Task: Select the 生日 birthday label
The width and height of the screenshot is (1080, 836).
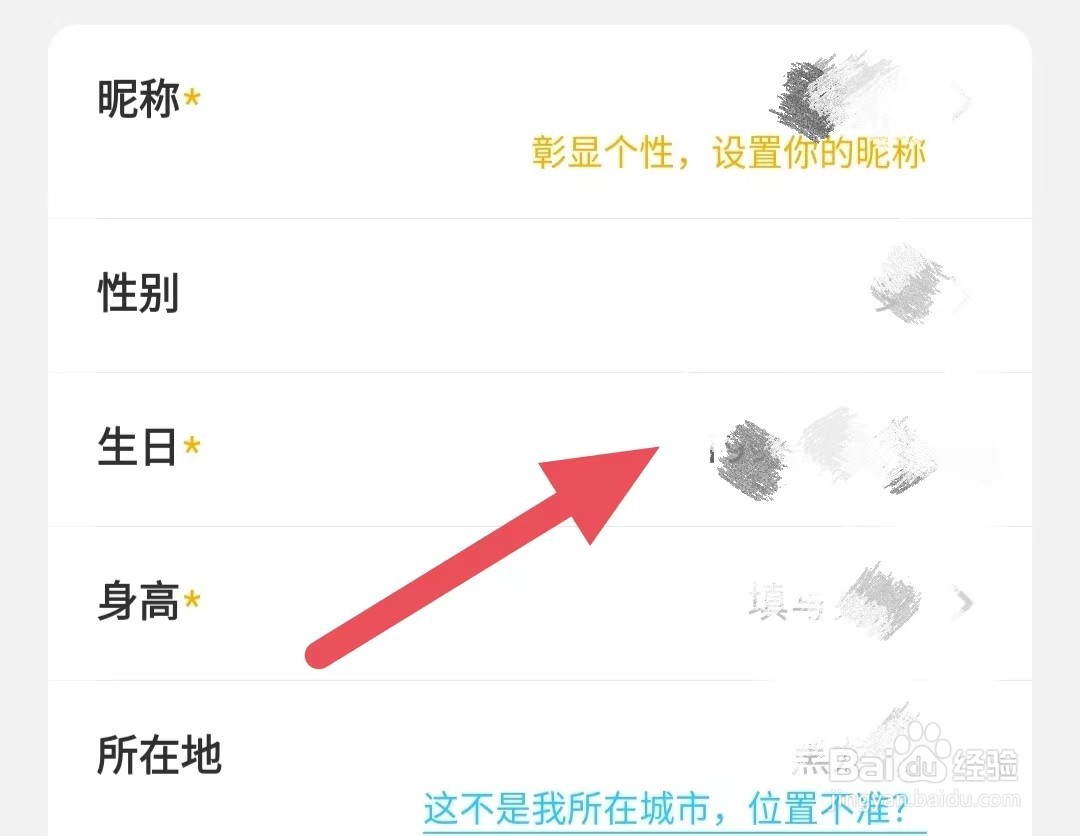Action: point(137,447)
